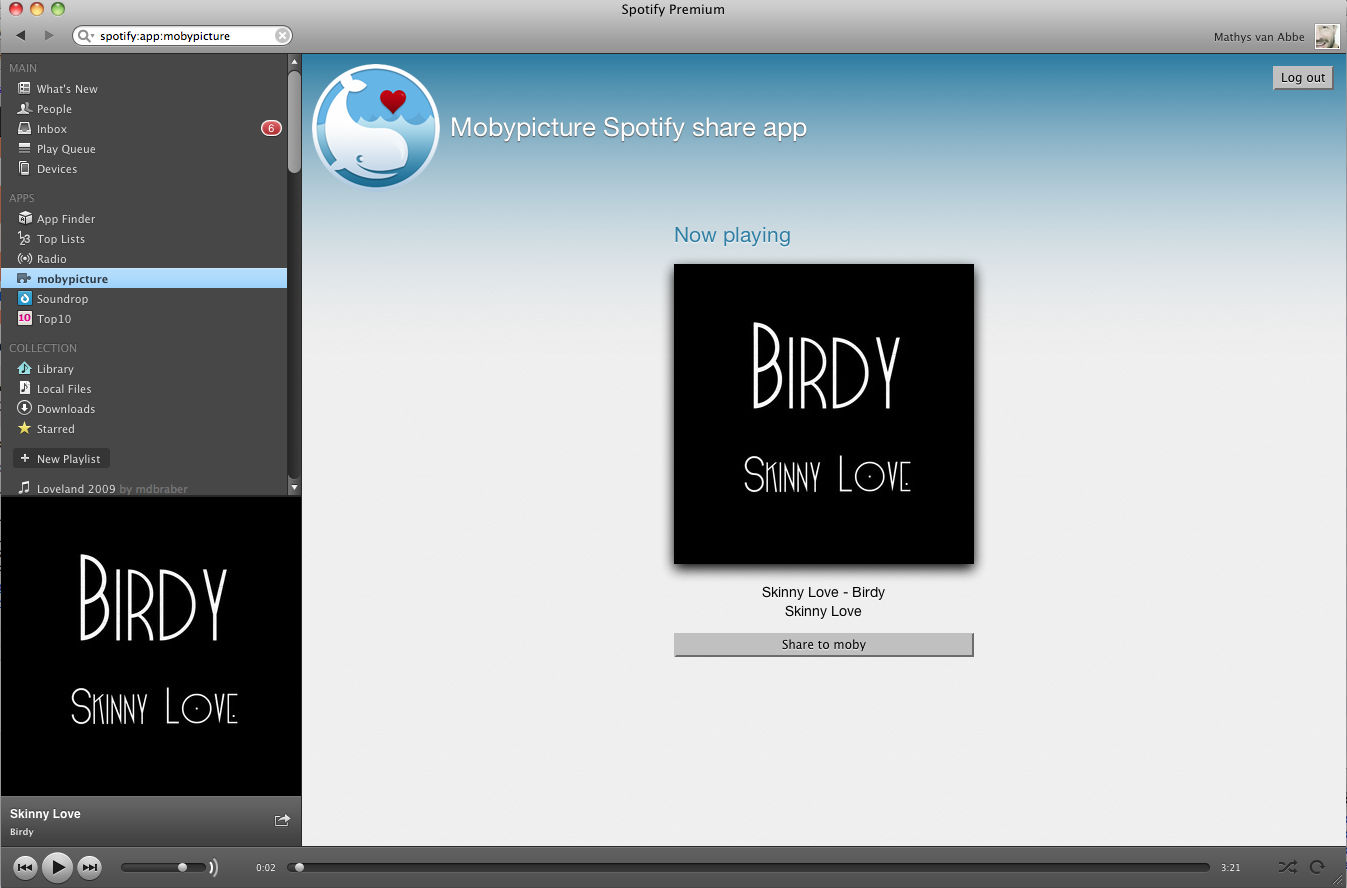Open the Inbox with 6 messages
Image resolution: width=1347 pixels, height=888 pixels.
[52, 129]
